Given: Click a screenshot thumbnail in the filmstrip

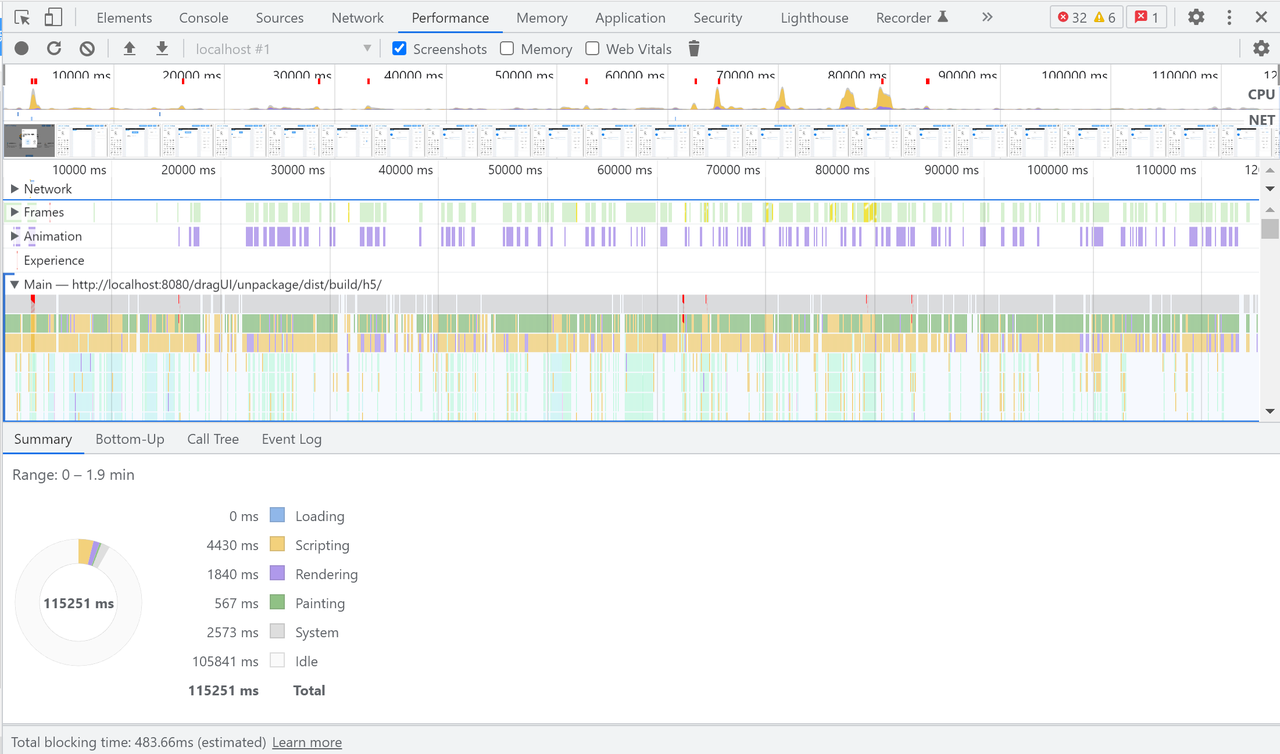Looking at the screenshot, I should click(29, 140).
